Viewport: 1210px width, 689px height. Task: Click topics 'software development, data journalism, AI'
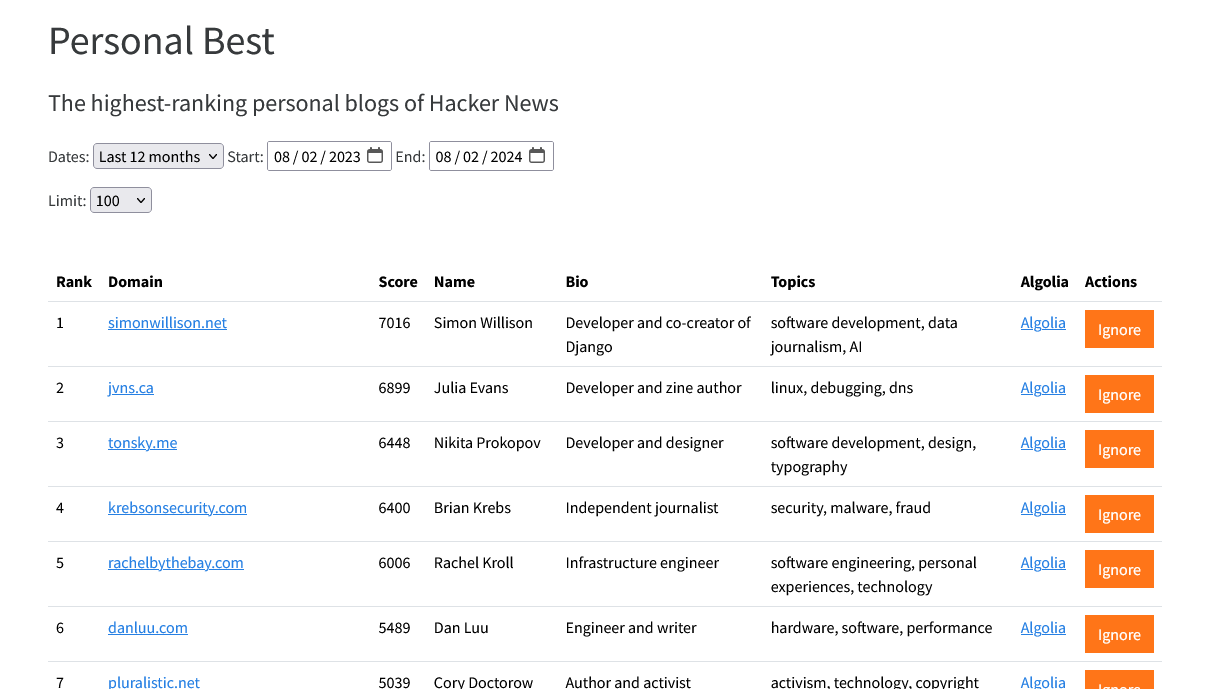pos(864,335)
